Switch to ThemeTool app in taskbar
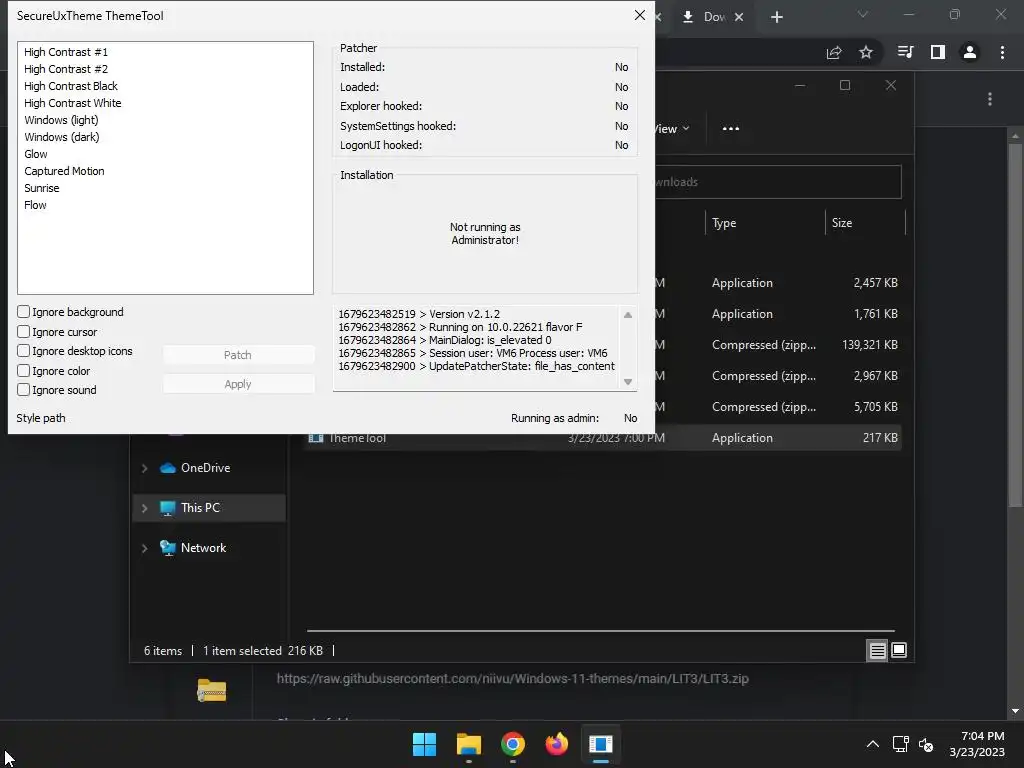This screenshot has width=1024, height=768. [x=600, y=744]
